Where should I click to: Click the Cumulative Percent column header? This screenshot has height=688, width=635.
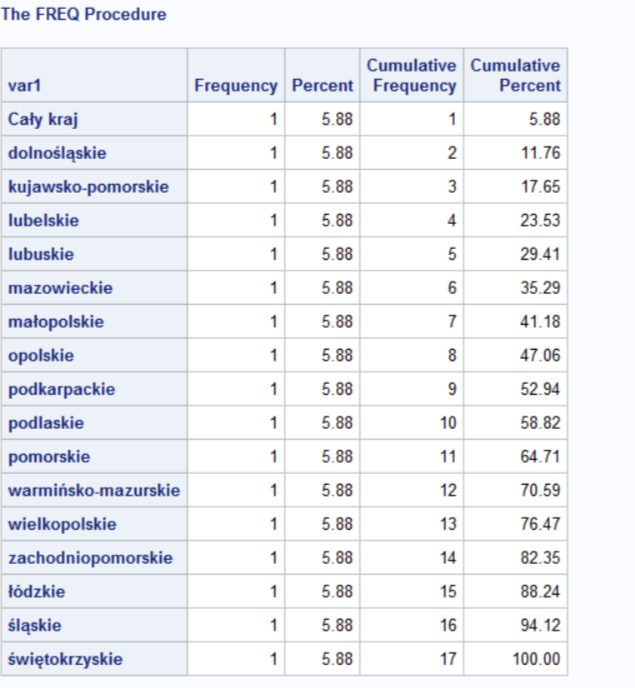(x=515, y=76)
